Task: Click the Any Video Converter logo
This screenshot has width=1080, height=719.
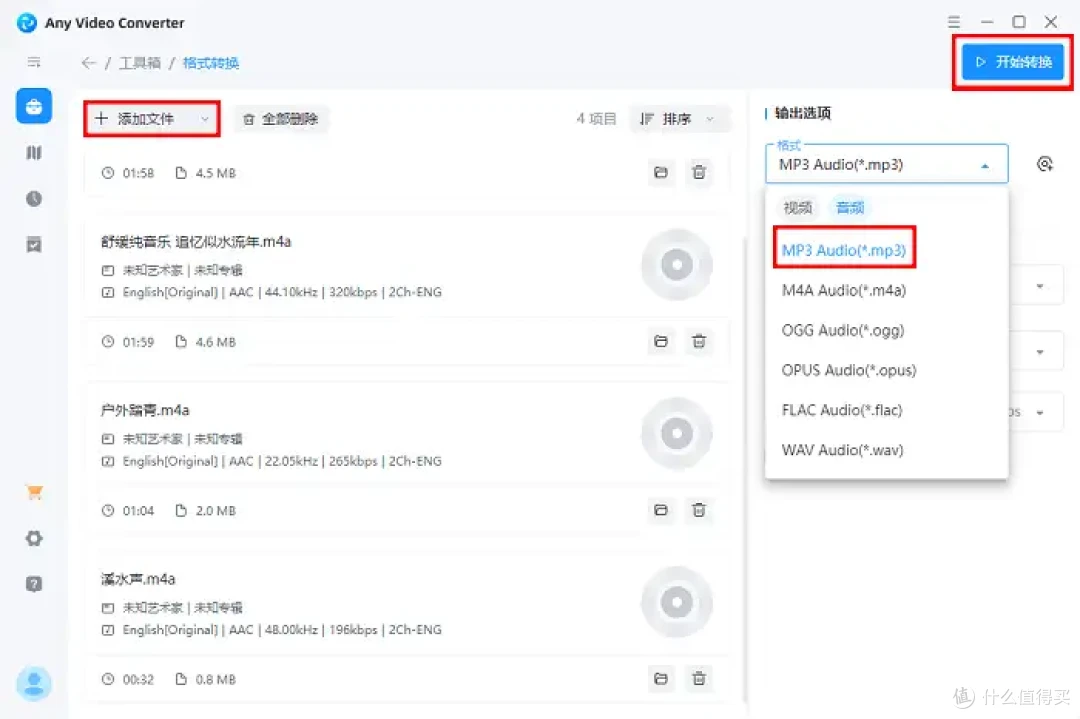Action: pos(27,23)
